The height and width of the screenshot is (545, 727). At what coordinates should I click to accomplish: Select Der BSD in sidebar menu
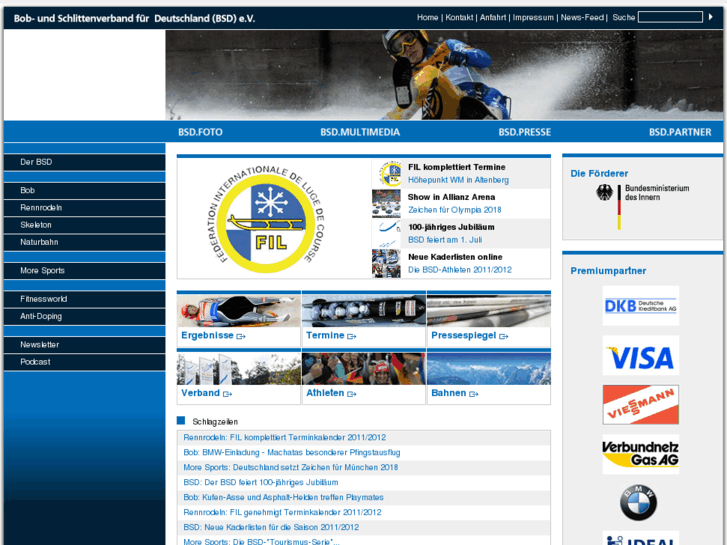[x=84, y=162]
